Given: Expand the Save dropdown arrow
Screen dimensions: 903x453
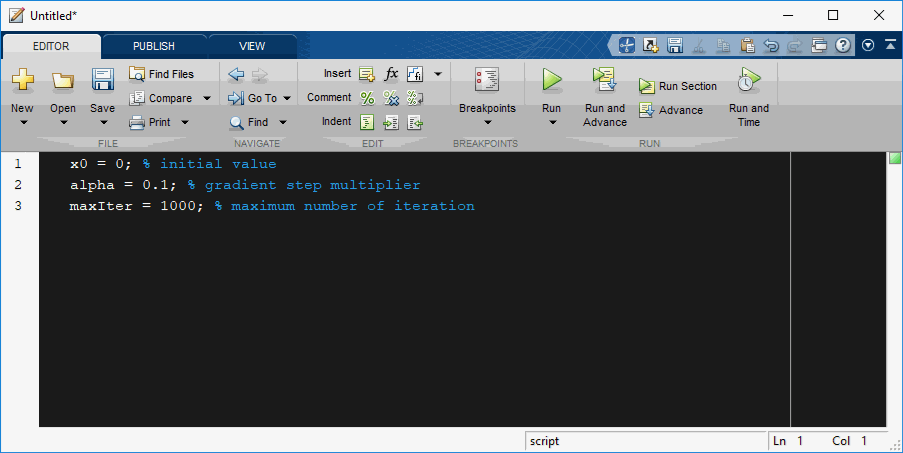Looking at the screenshot, I should click(104, 122).
